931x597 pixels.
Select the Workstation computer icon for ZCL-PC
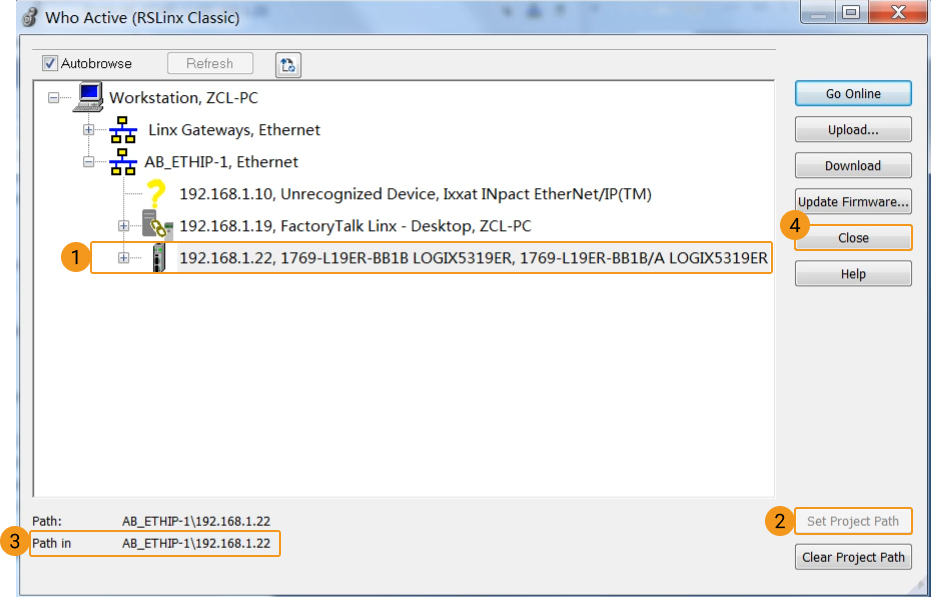click(x=90, y=96)
